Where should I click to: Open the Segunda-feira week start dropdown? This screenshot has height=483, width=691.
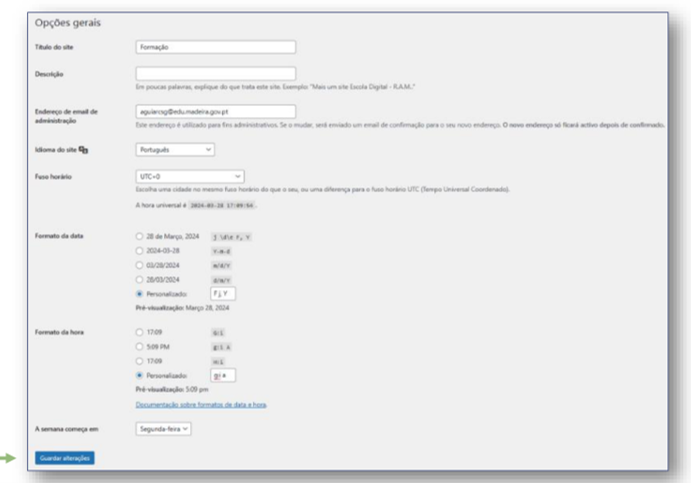click(163, 429)
